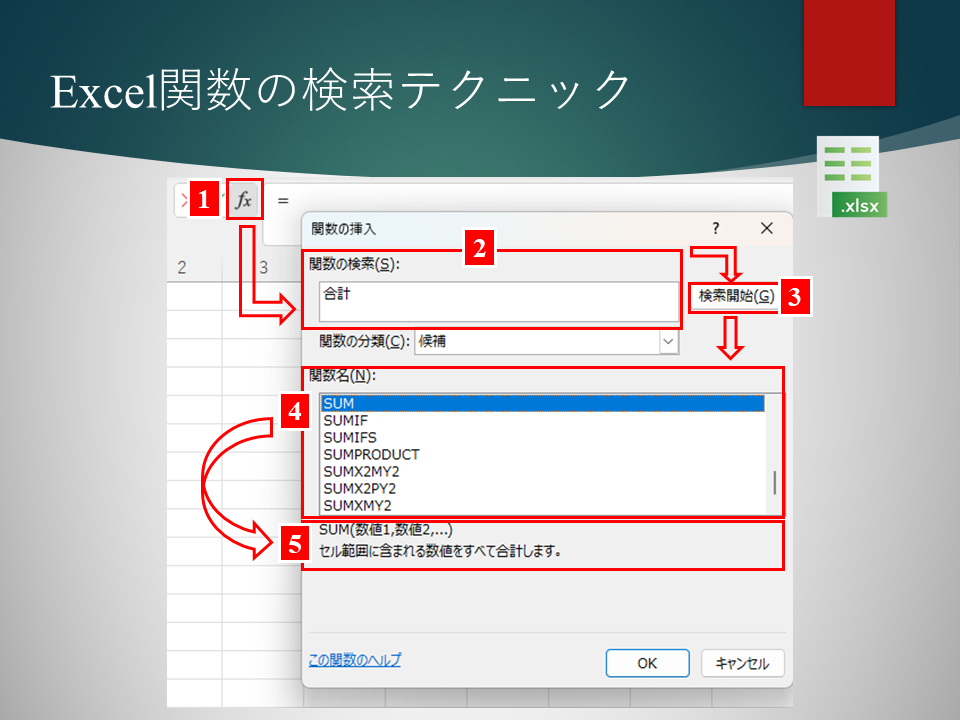Viewport: 960px width, 720px height.
Task: Click the question mark help icon in the dialog
Action: click(x=715, y=228)
